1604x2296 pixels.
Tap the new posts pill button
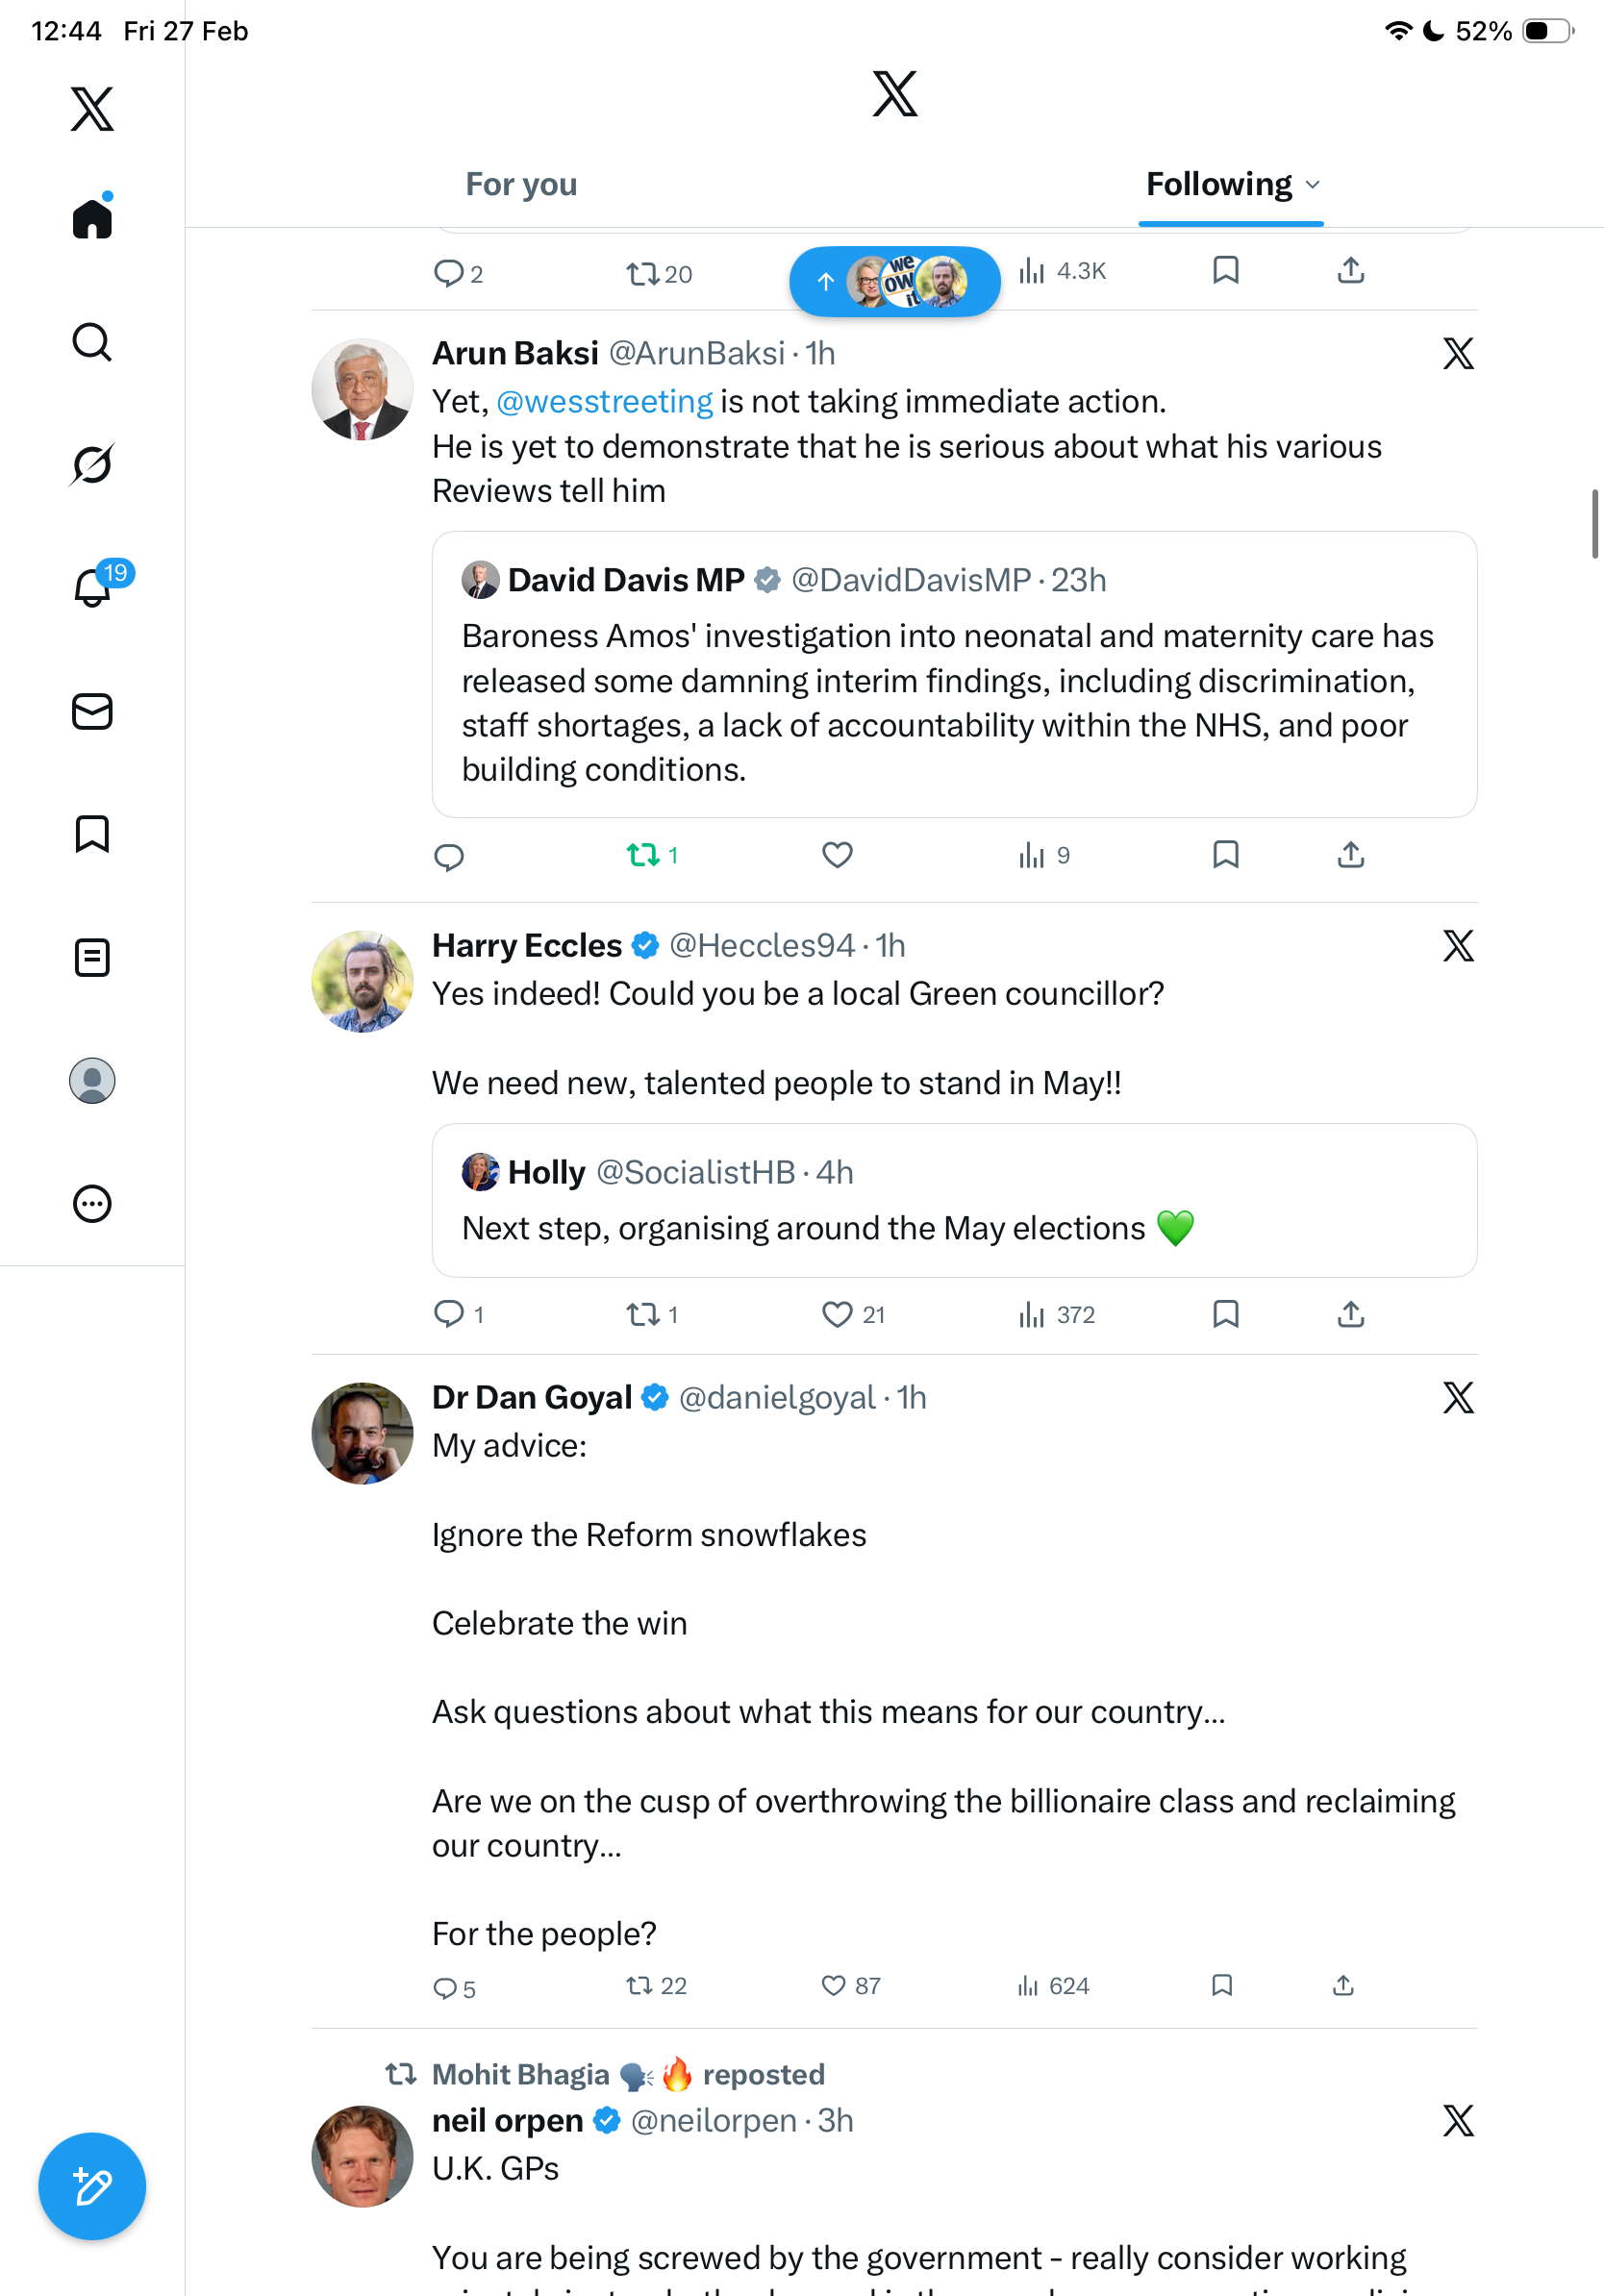click(894, 282)
